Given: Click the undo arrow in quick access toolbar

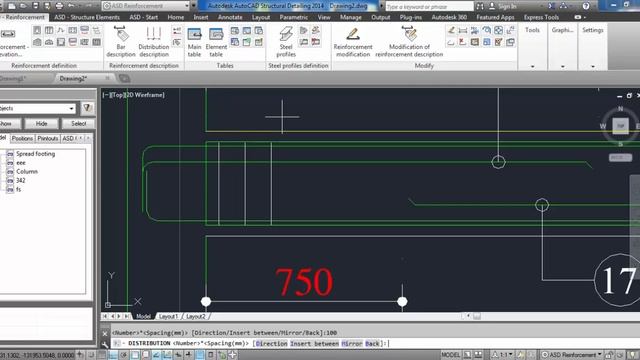Looking at the screenshot, I should [71, 6].
